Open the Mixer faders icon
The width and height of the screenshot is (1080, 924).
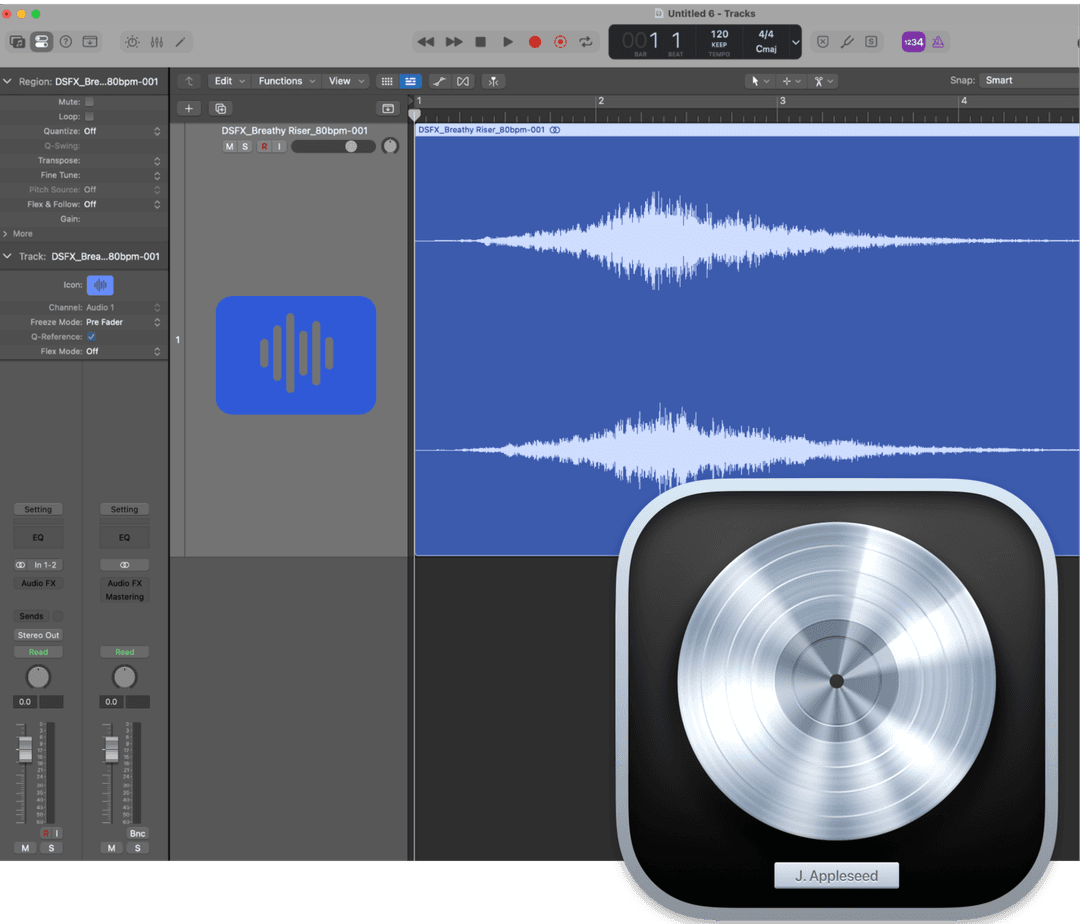point(157,42)
